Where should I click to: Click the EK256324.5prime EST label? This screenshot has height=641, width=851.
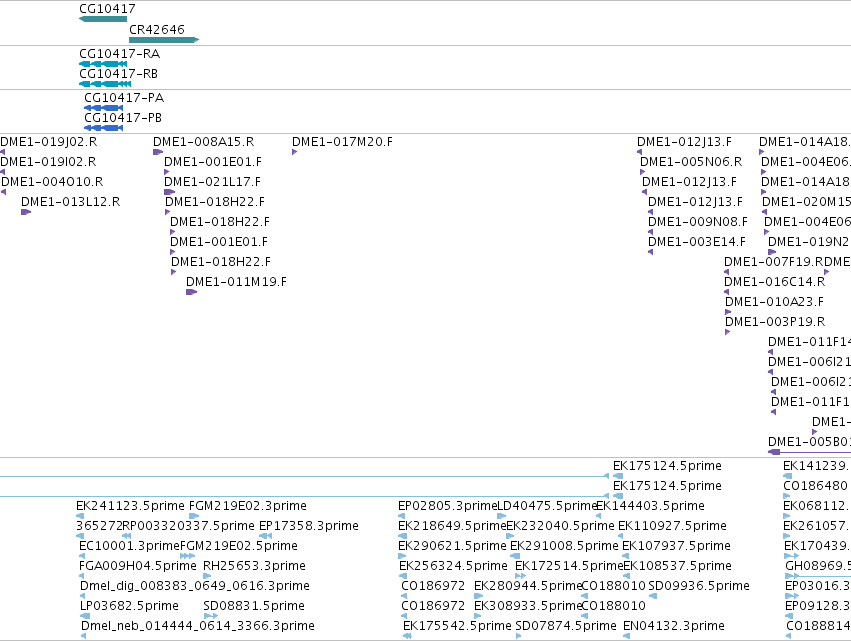click(x=453, y=567)
